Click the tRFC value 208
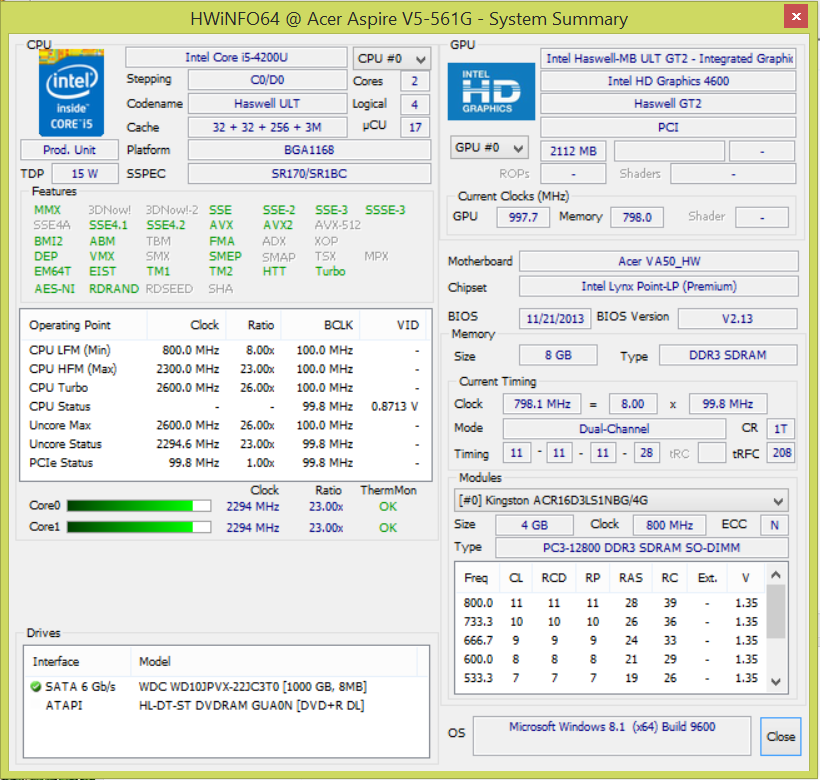This screenshot has width=820, height=780. pyautogui.click(x=781, y=453)
